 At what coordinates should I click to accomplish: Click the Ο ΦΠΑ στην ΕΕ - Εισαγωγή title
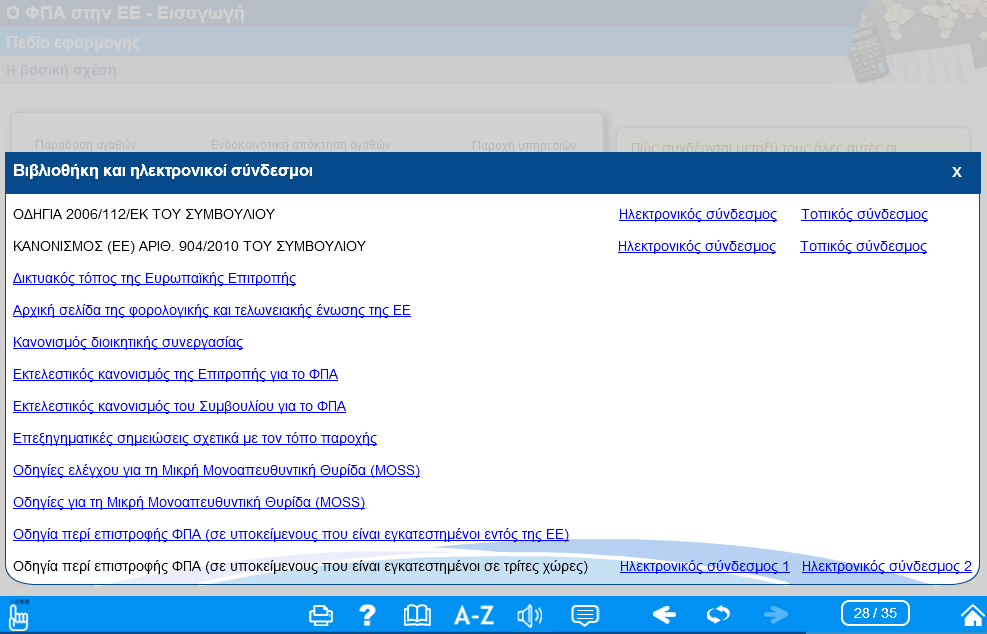tap(125, 13)
